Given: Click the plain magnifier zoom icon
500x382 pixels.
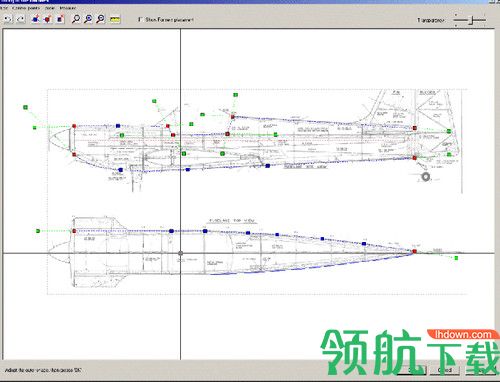Looking at the screenshot, I should click(x=76, y=19).
